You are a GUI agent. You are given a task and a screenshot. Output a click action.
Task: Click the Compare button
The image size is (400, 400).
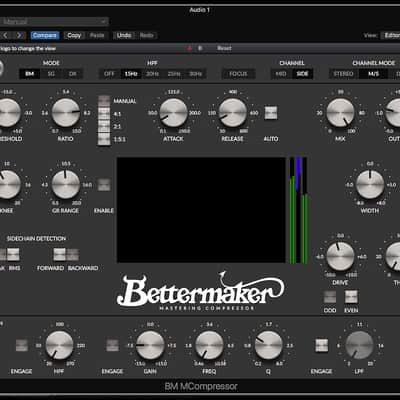(45, 35)
